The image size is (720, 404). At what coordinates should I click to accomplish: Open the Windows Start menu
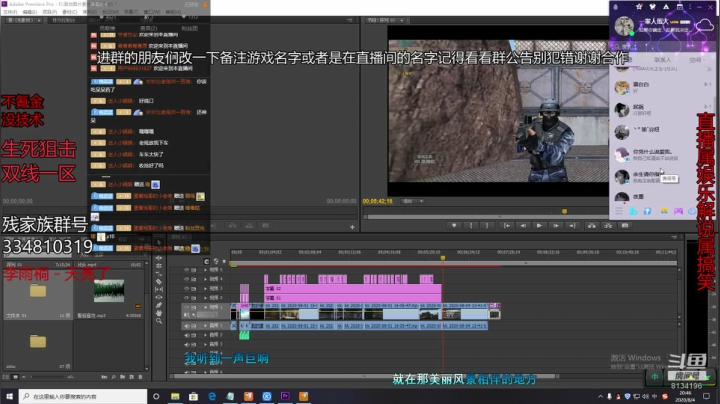click(x=9, y=396)
